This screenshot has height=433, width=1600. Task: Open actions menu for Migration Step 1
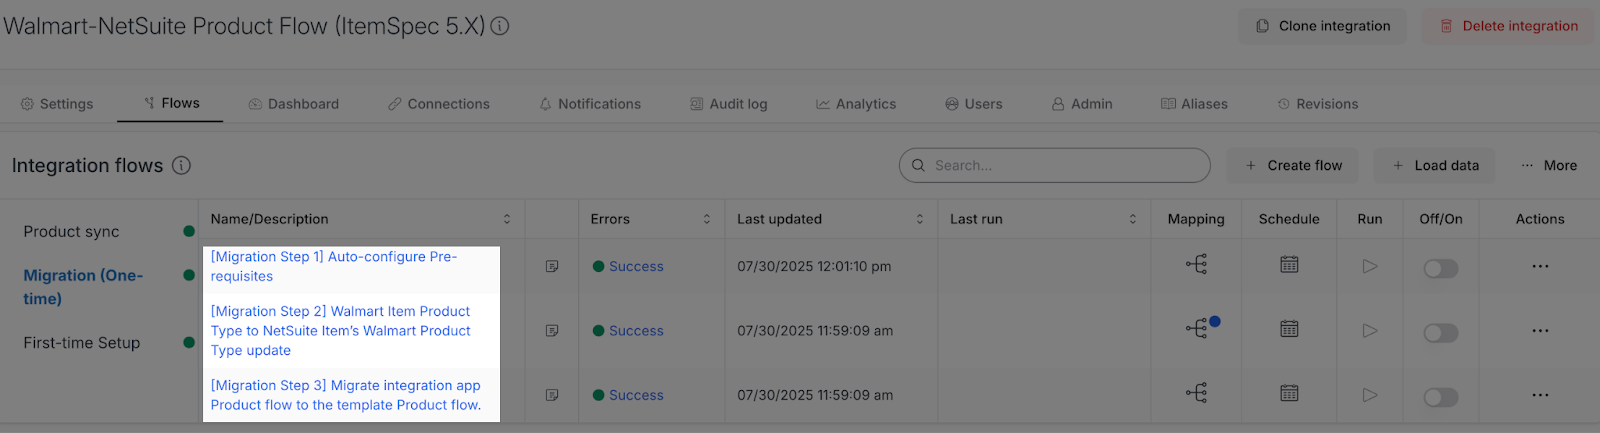tap(1540, 266)
